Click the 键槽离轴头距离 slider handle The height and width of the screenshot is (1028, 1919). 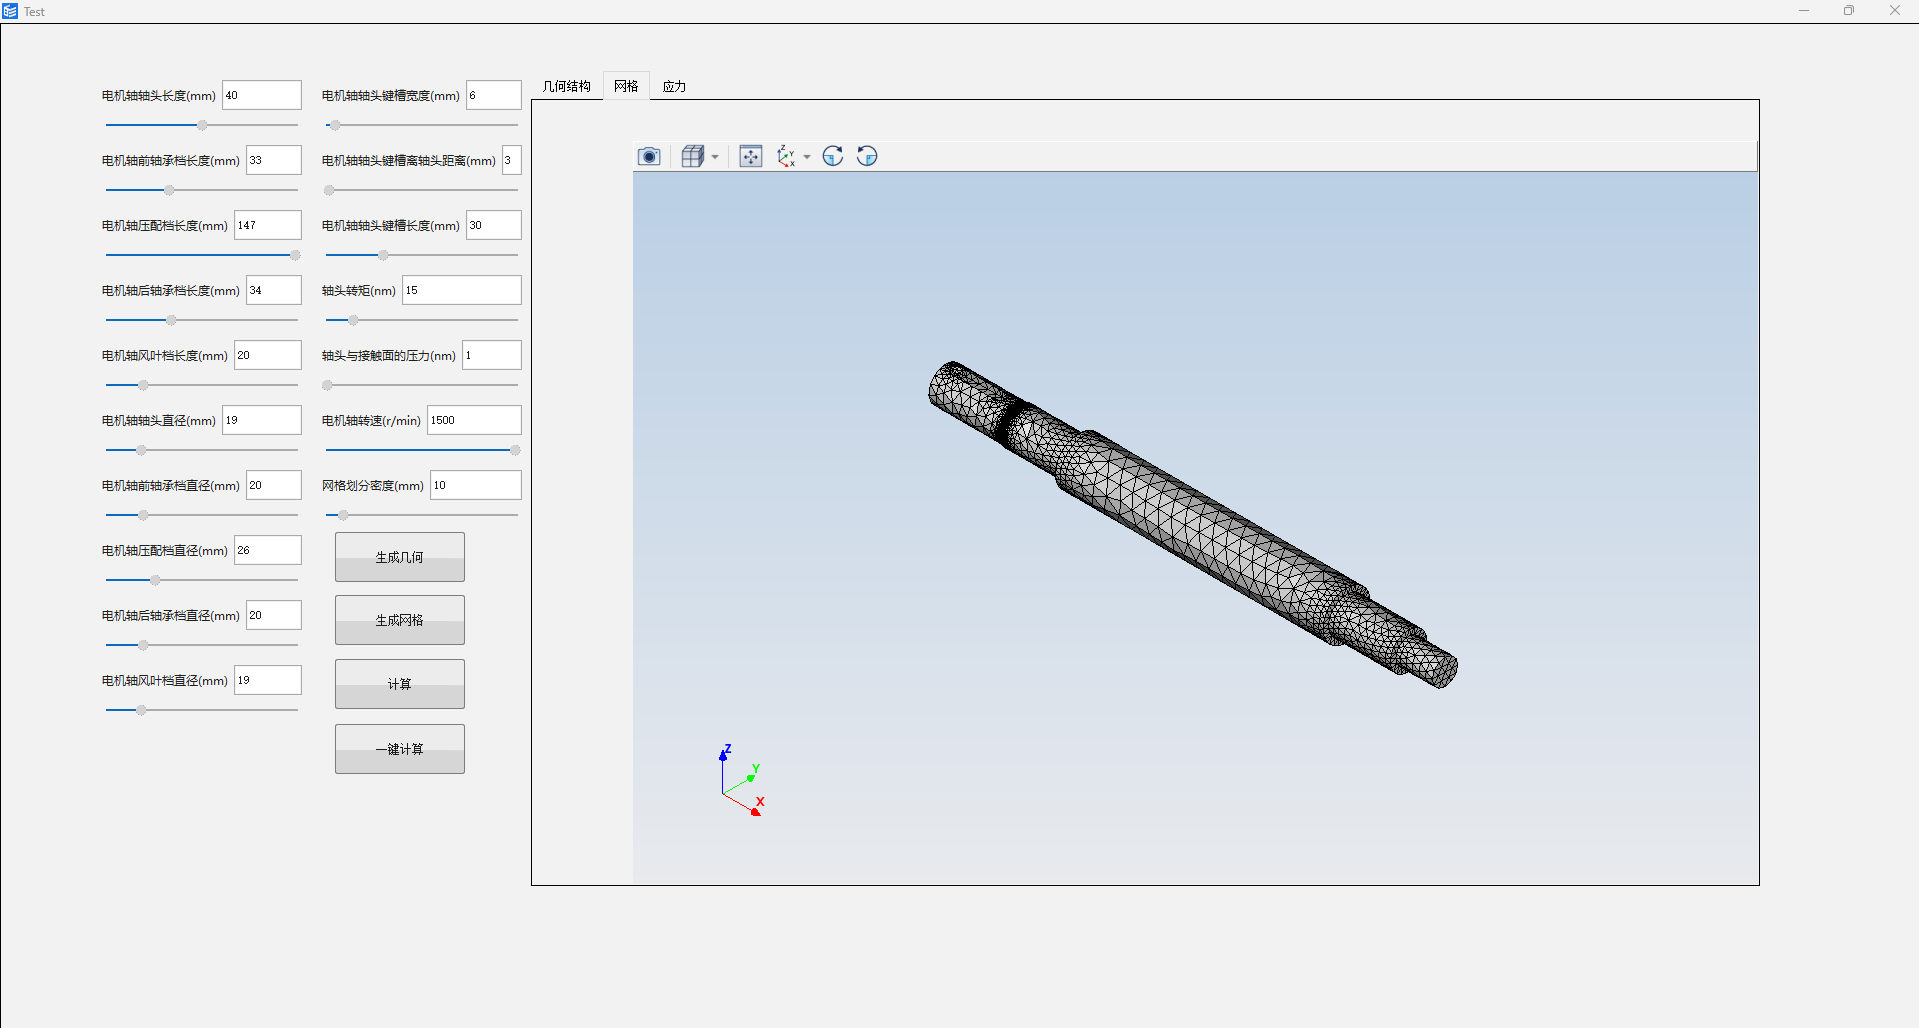click(x=329, y=190)
